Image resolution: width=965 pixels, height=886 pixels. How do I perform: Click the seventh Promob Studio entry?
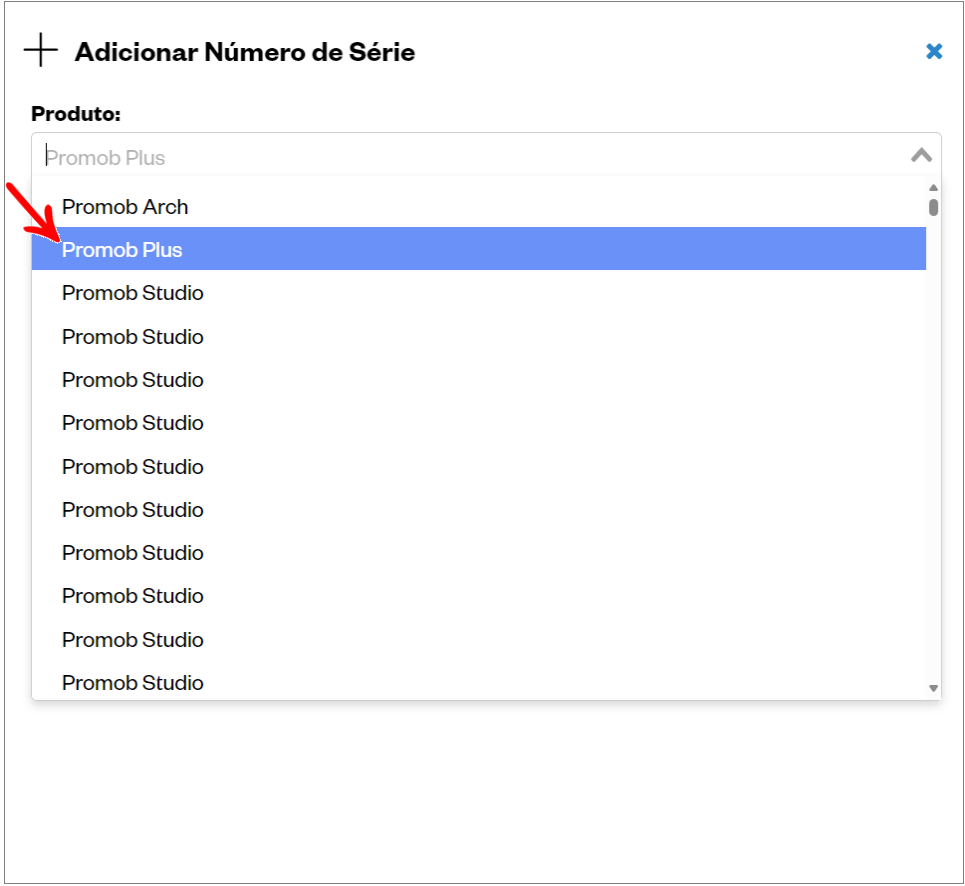pyautogui.click(x=132, y=553)
